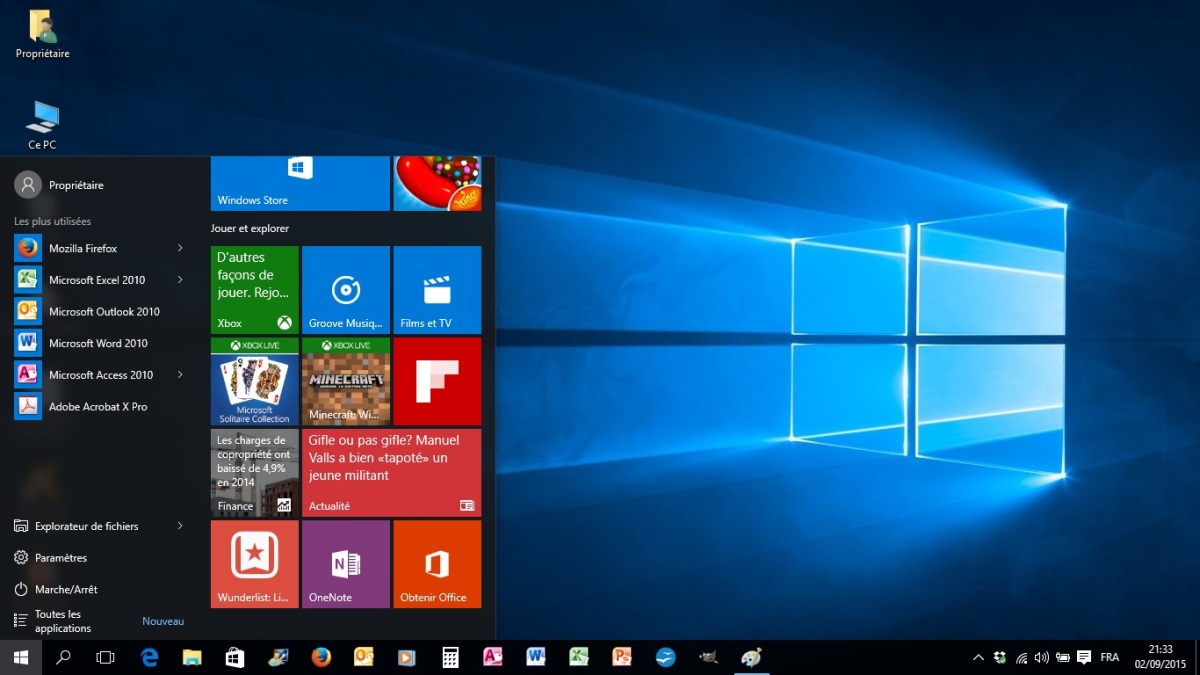Open the clock showing 21:33
1200x675 pixels.
coord(1160,657)
